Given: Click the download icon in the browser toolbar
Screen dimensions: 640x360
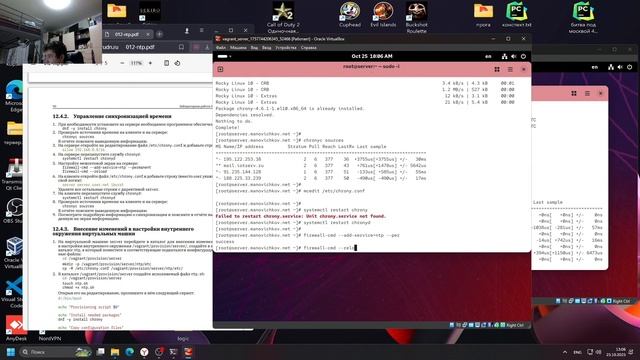Looking at the screenshot, I should point(207,47).
